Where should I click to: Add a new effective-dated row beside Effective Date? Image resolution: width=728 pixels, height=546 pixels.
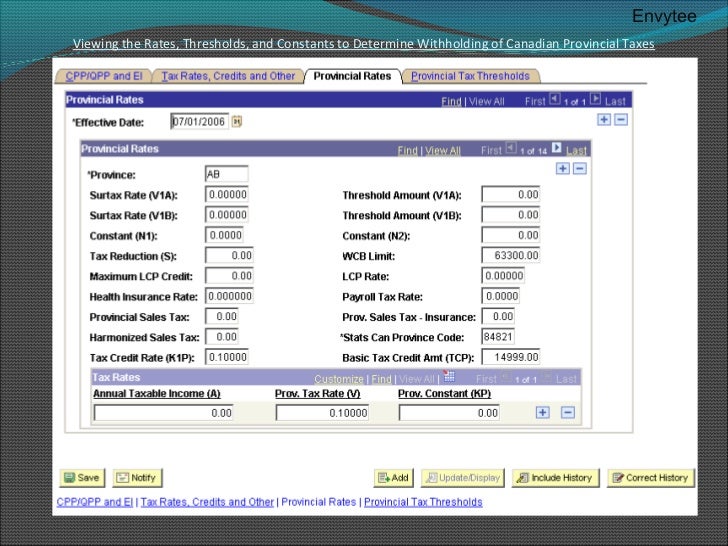(604, 120)
